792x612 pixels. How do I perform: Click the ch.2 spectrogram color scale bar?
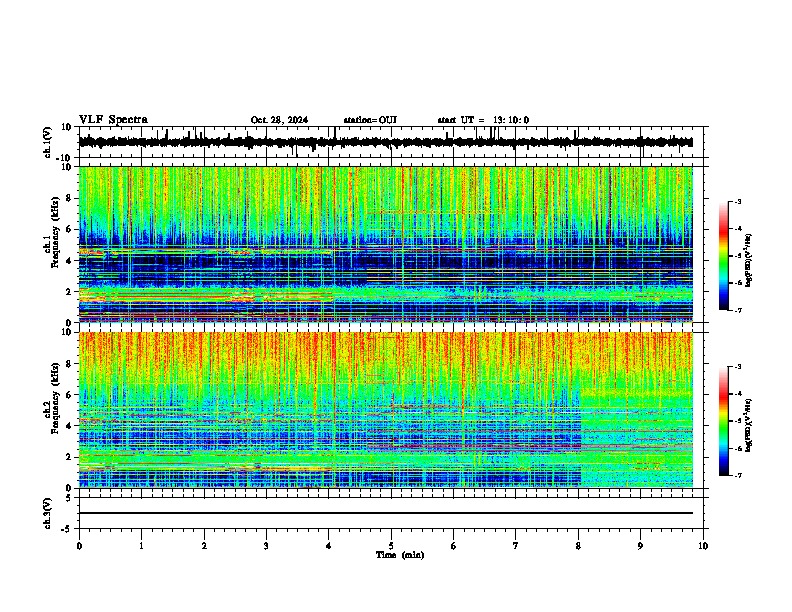pyautogui.click(x=724, y=421)
